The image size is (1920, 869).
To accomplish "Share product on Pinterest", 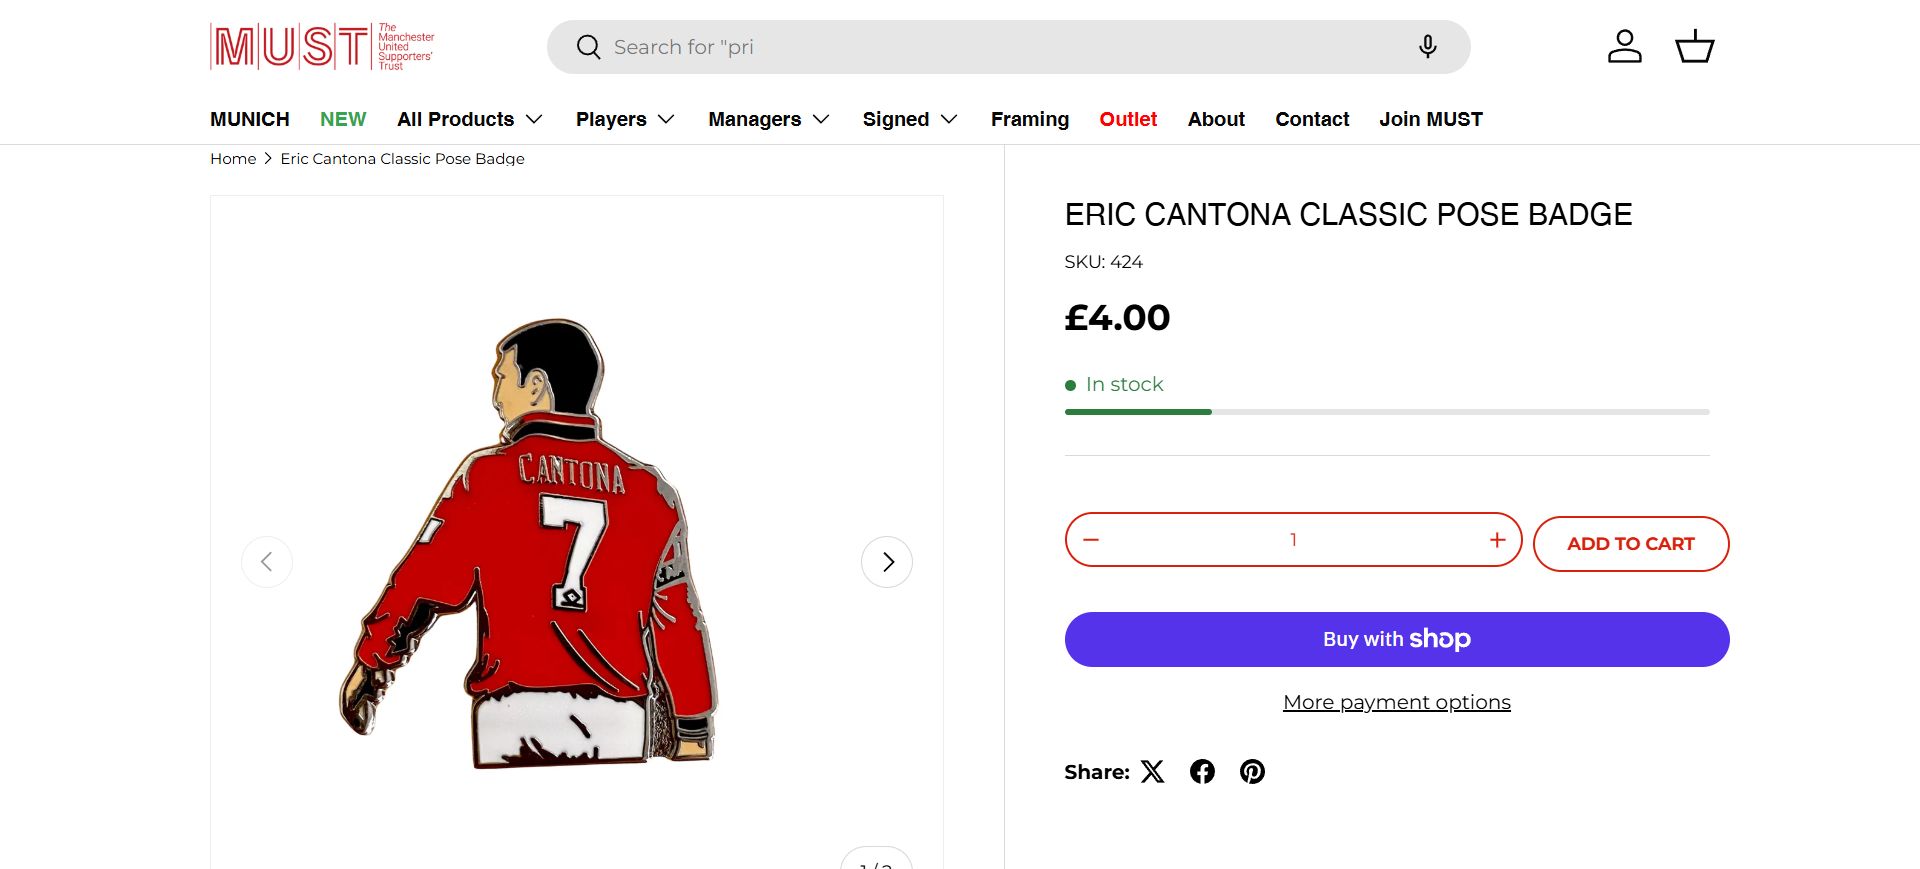I will (x=1252, y=772).
